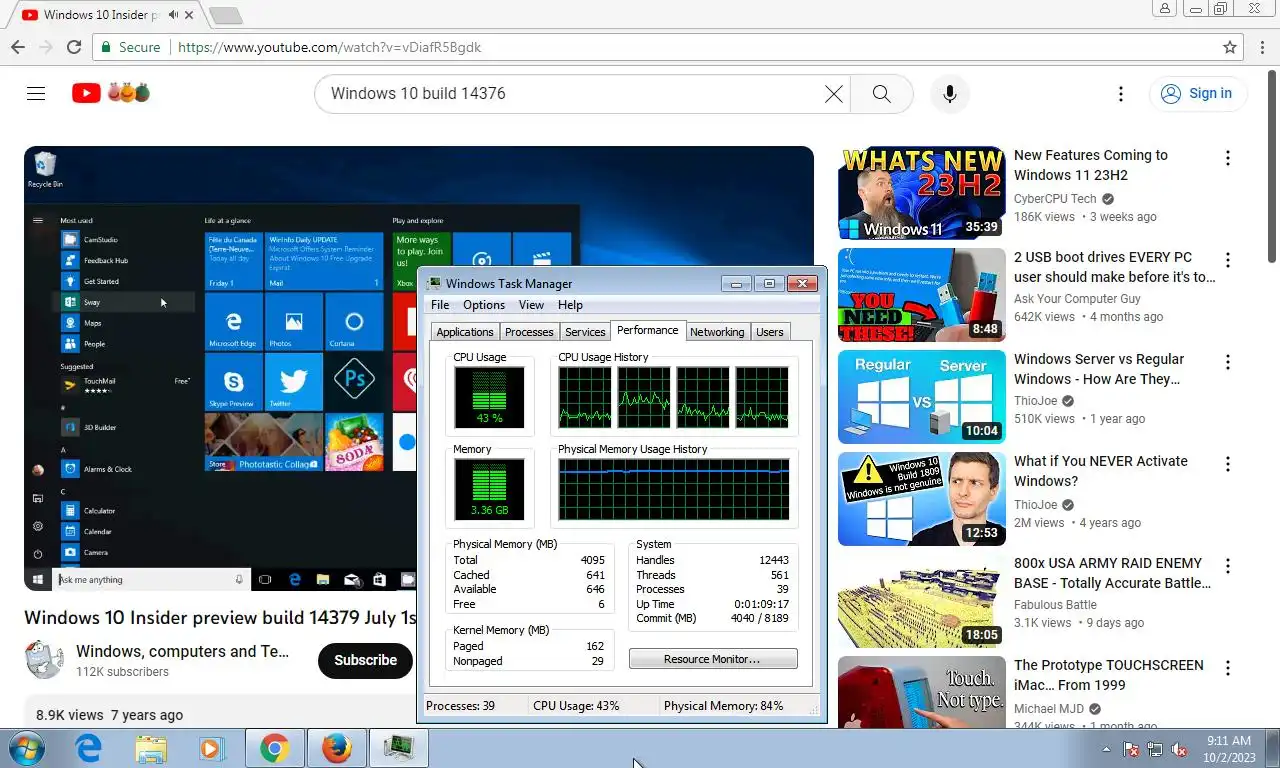Go back with browser back arrow
This screenshot has height=768, width=1280.
click(18, 47)
